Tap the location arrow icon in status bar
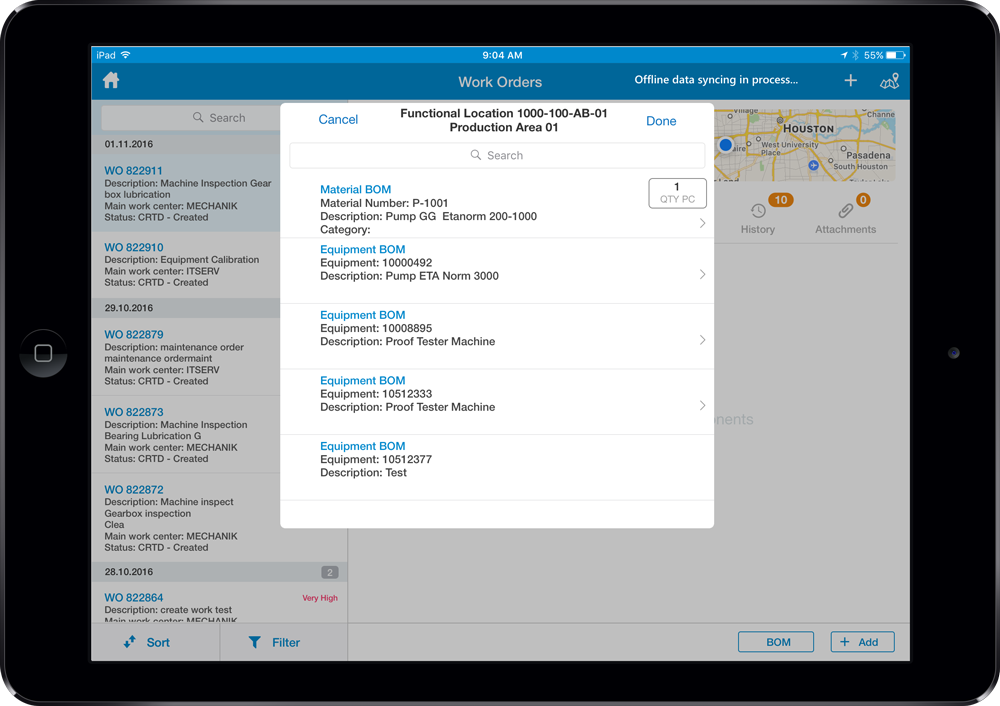Image resolution: width=1000 pixels, height=706 pixels. [x=844, y=55]
